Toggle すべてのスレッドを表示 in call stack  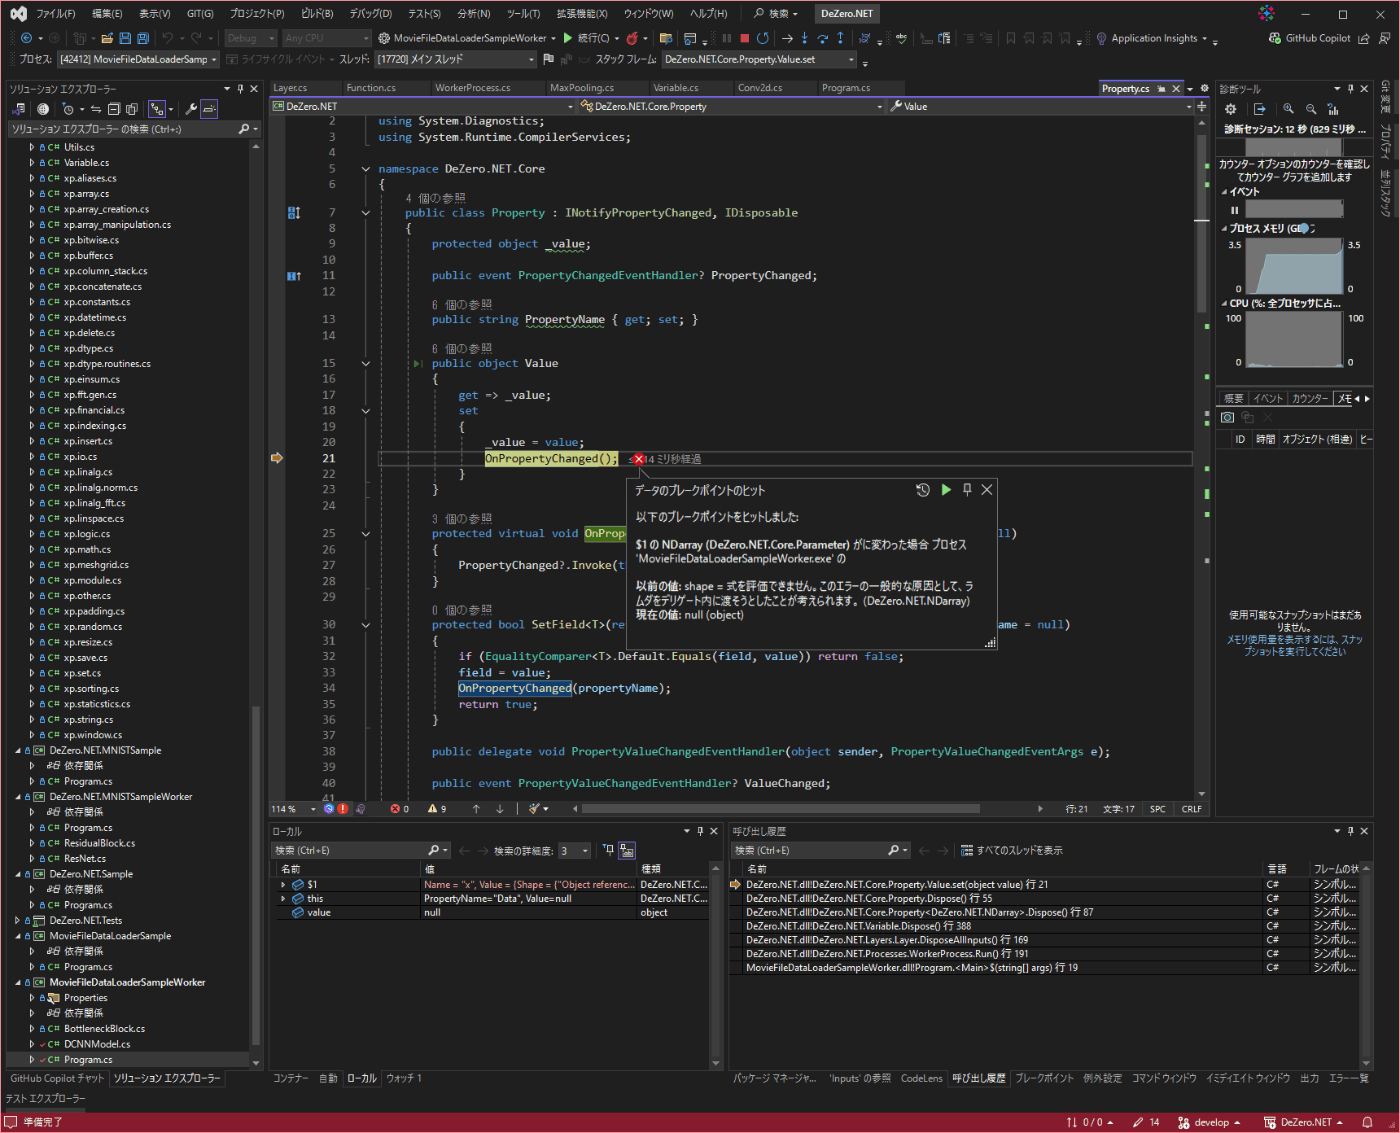[x=1012, y=851]
